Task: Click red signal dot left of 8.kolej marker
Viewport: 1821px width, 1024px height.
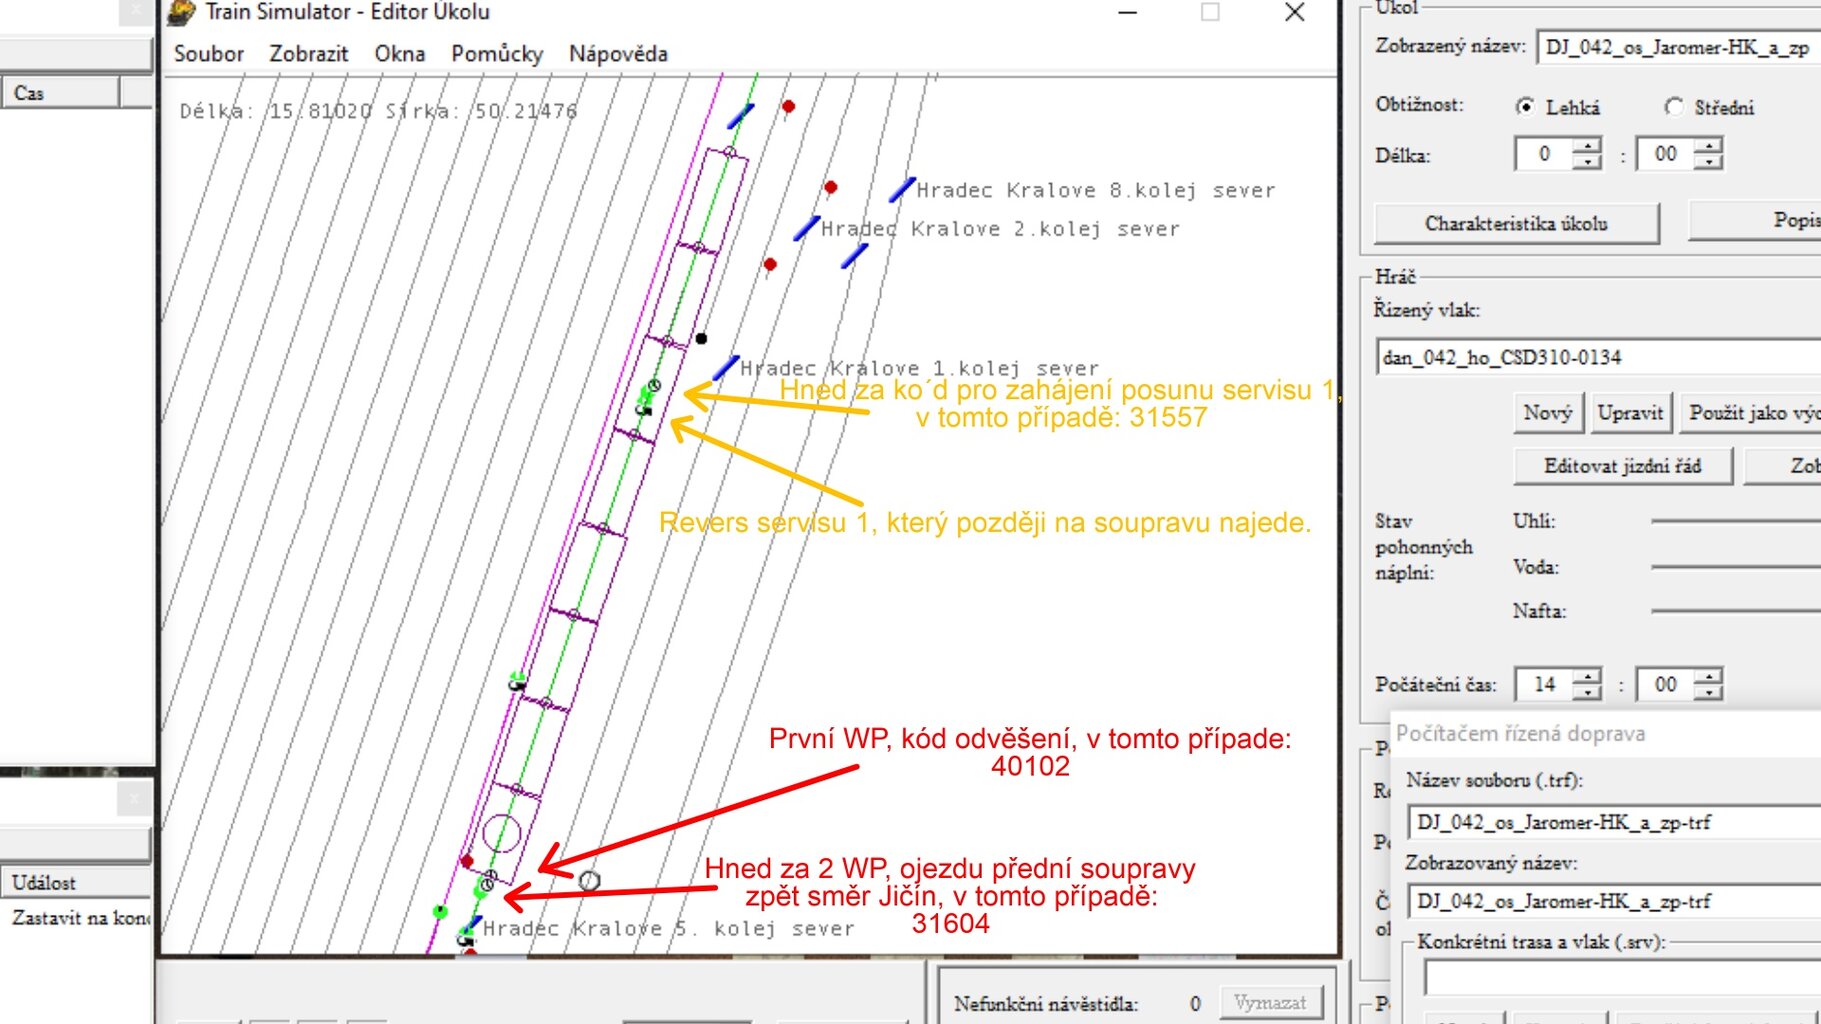Action: pyautogui.click(x=830, y=187)
